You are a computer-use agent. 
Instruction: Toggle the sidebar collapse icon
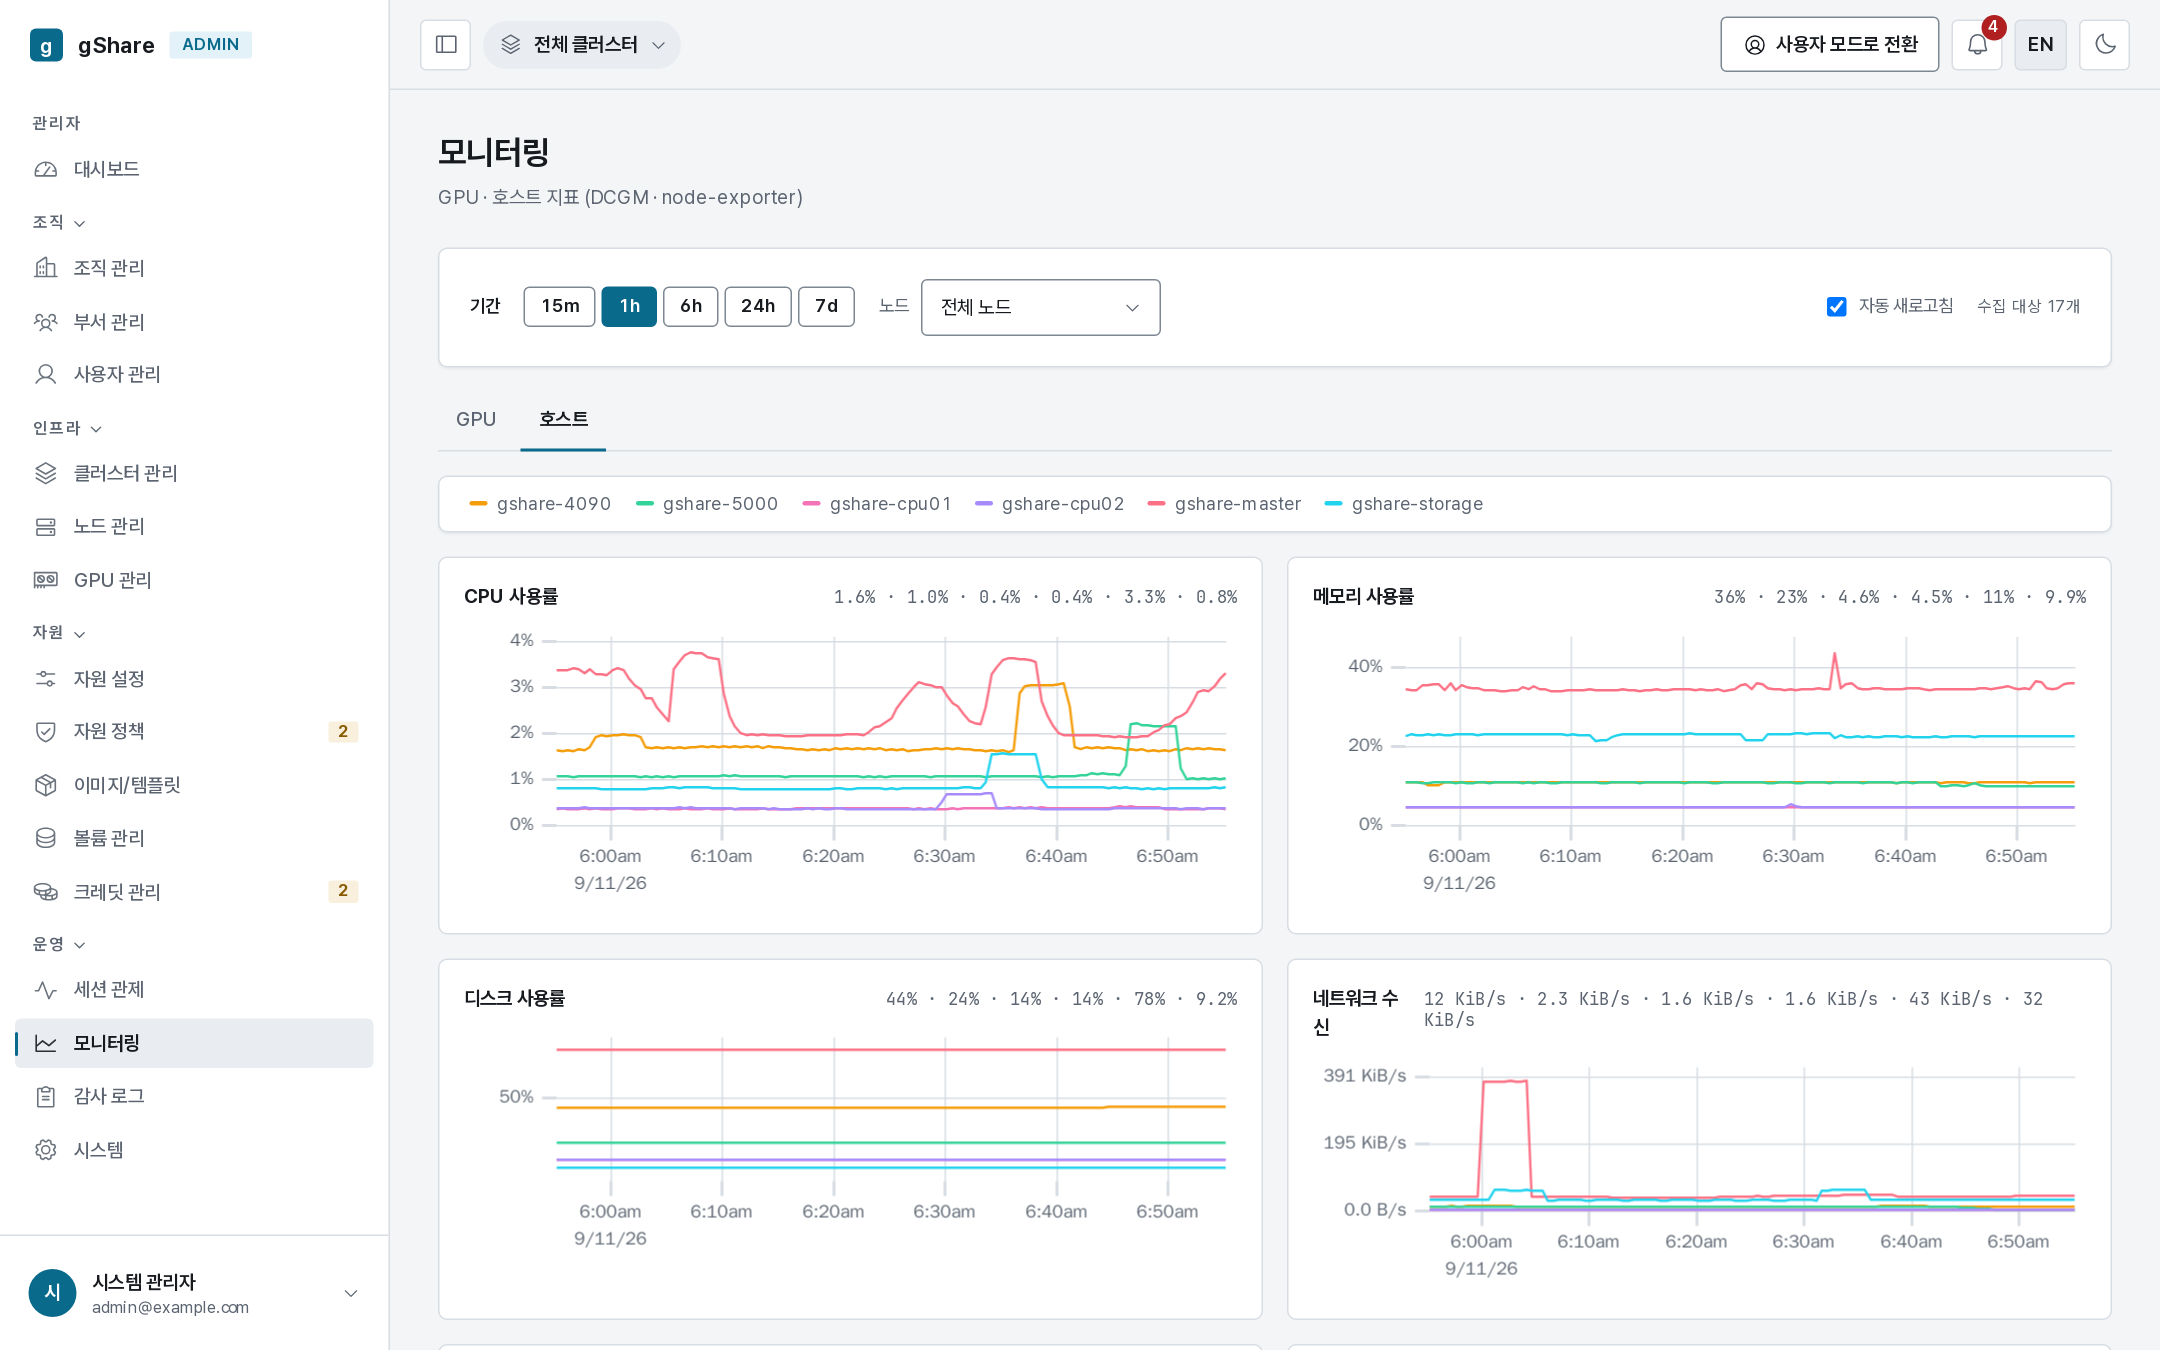(446, 45)
